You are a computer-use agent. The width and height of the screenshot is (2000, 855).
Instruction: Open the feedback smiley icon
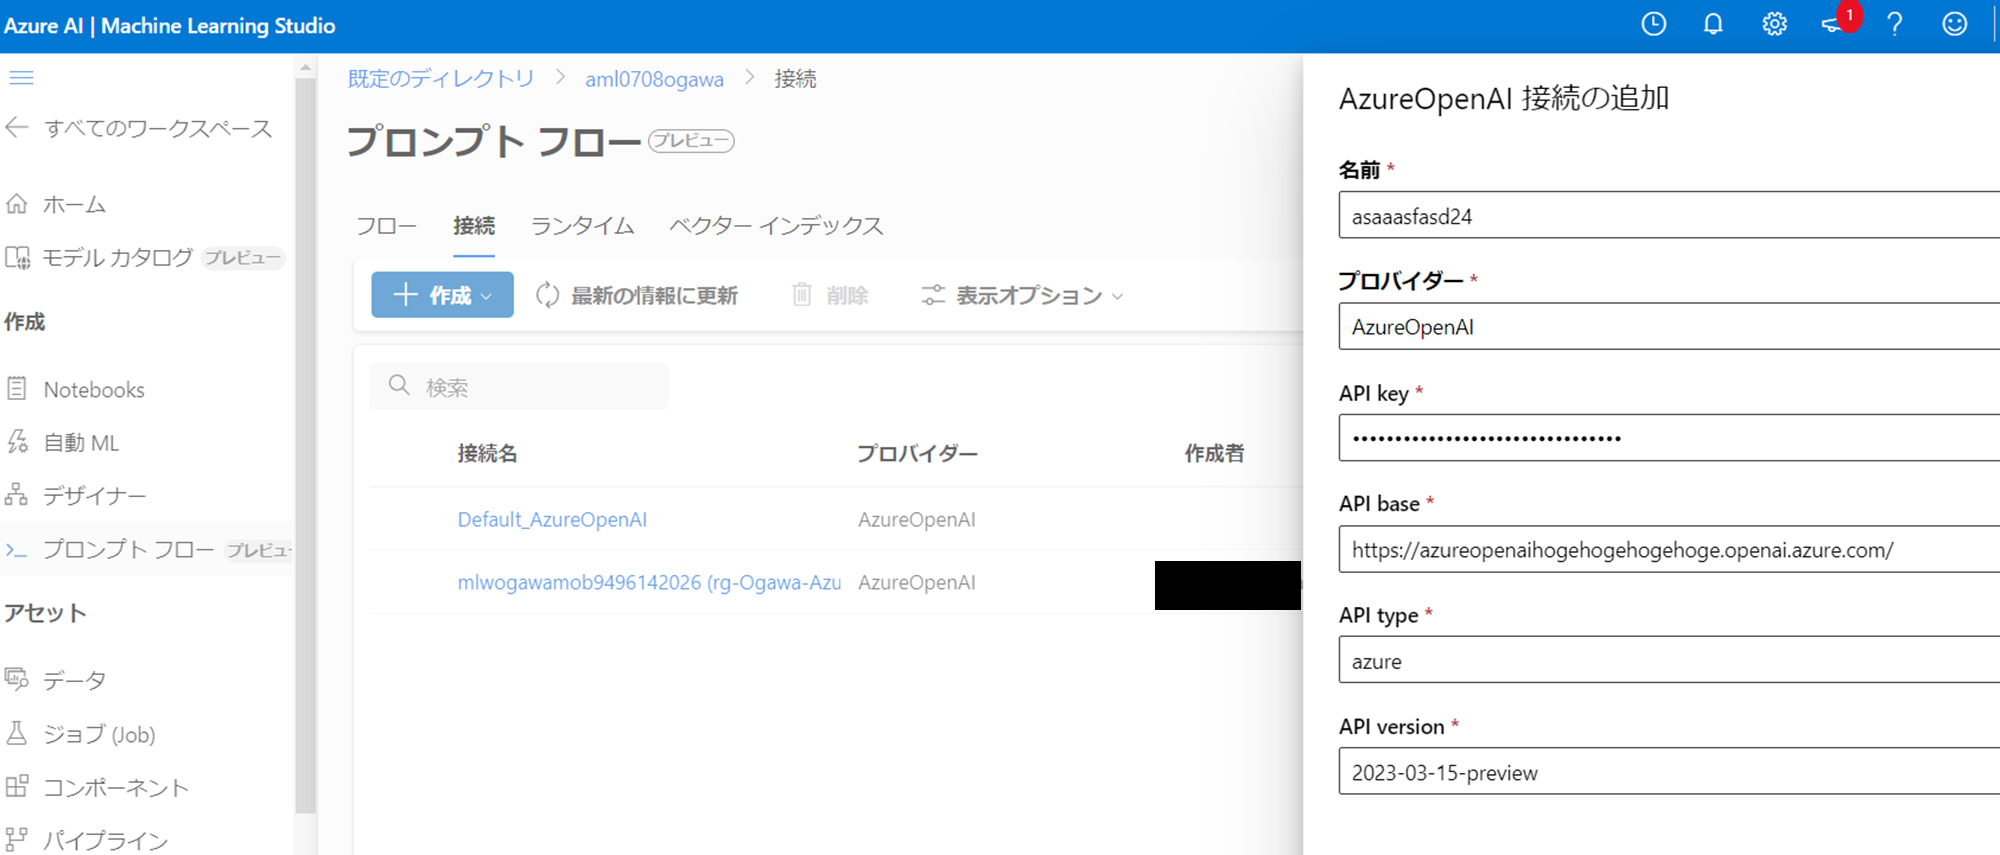click(1955, 24)
